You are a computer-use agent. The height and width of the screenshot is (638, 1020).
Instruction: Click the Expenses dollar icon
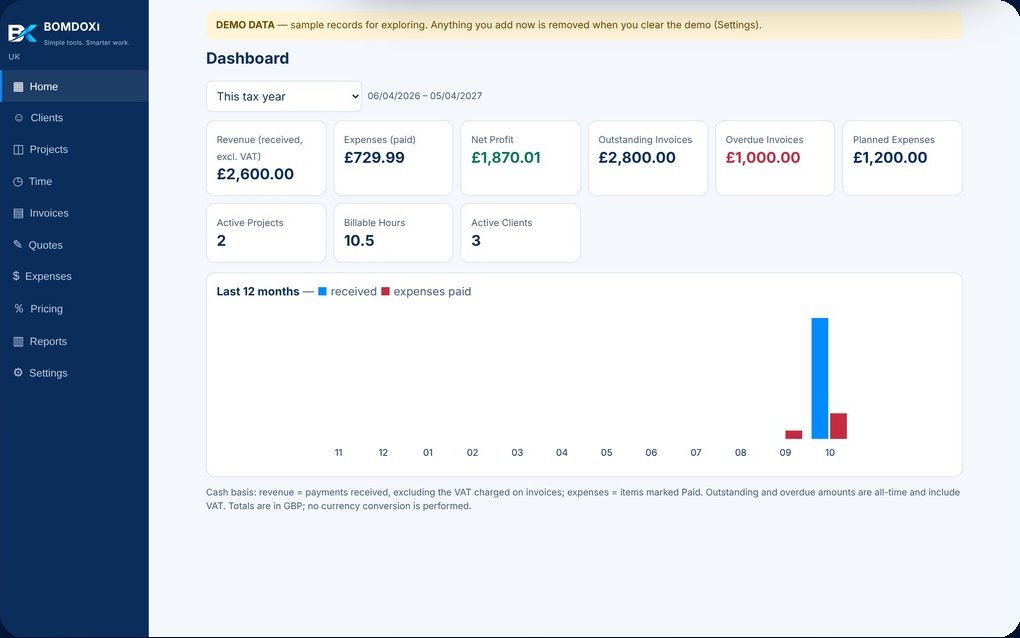[16, 276]
